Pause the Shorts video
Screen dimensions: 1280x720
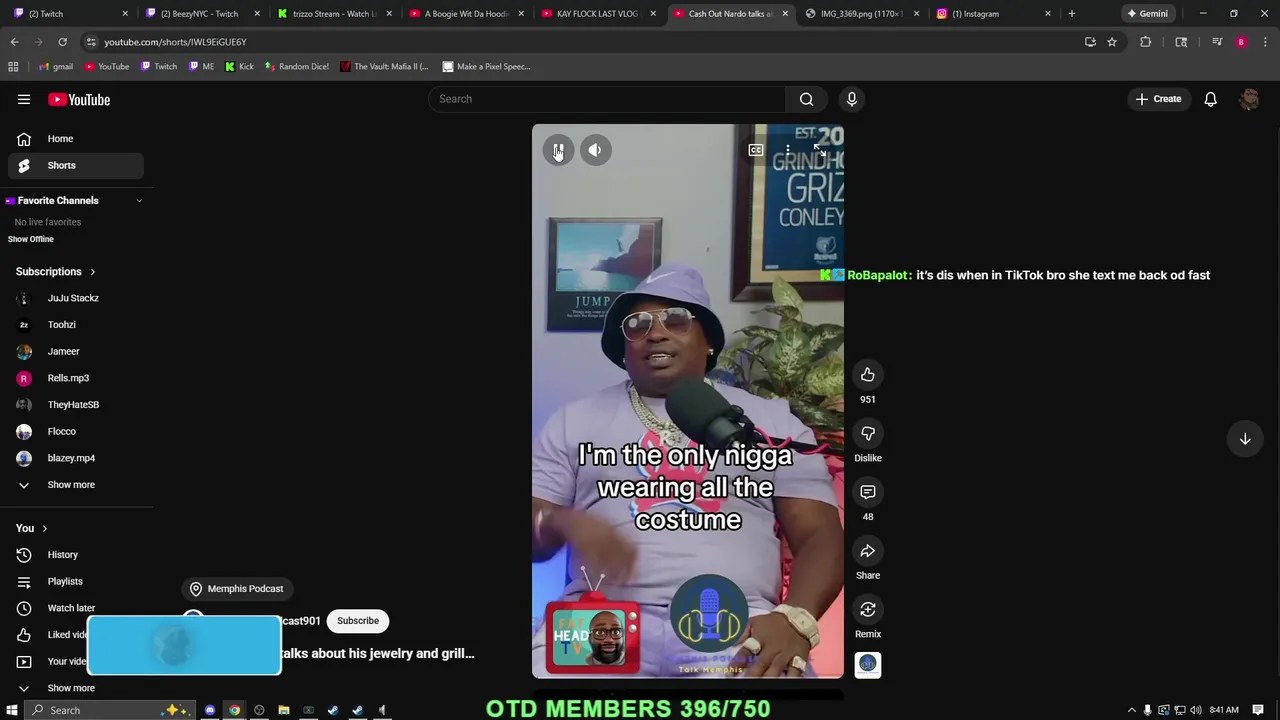tap(558, 150)
